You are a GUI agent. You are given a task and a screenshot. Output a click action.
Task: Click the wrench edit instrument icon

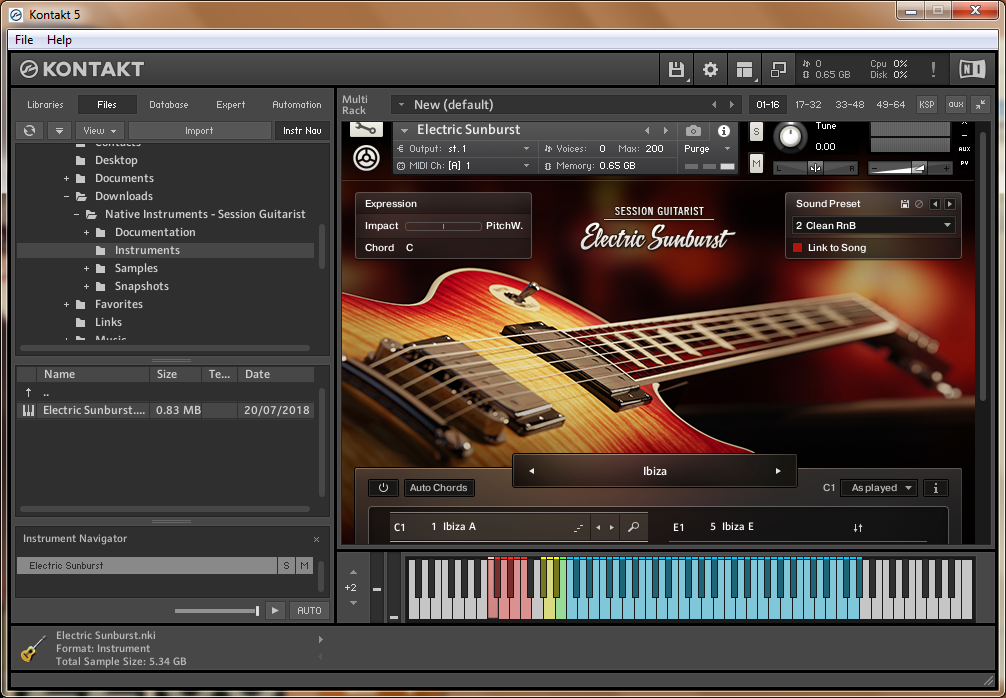(366, 129)
